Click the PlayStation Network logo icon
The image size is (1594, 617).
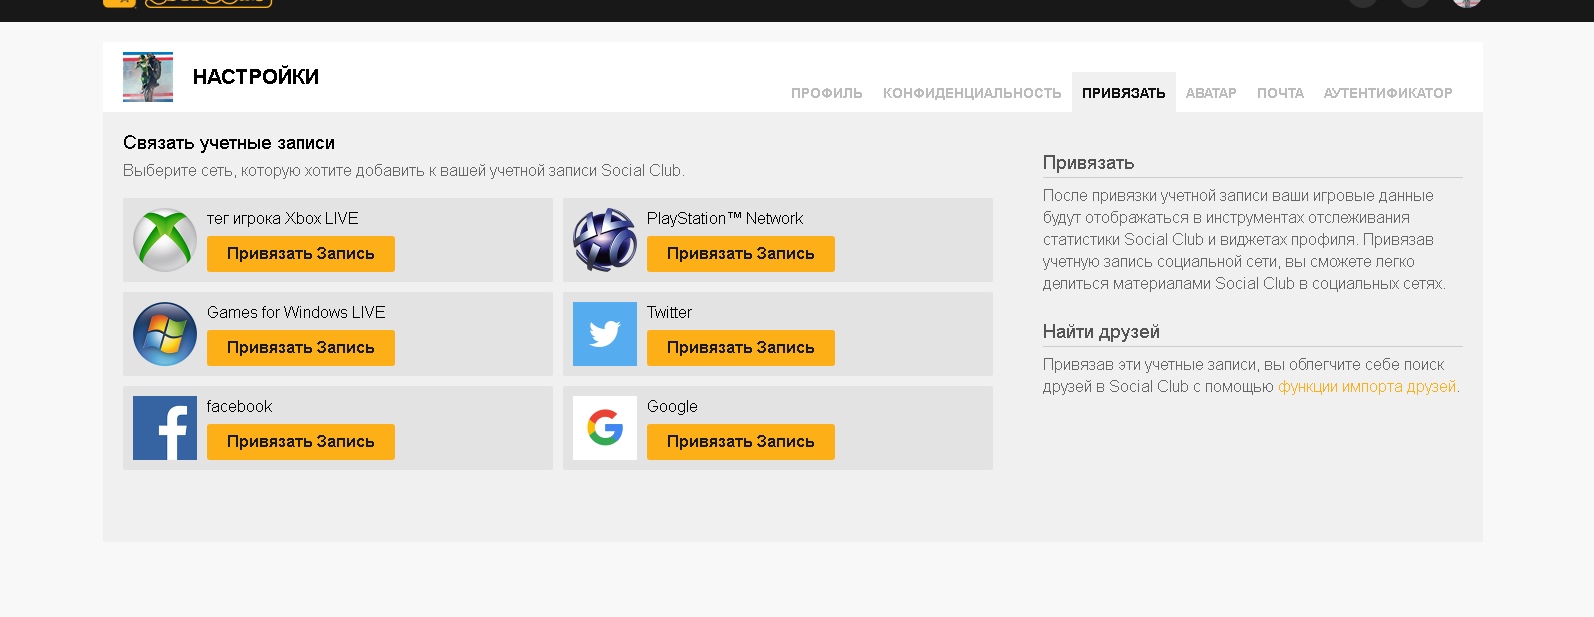pos(605,240)
